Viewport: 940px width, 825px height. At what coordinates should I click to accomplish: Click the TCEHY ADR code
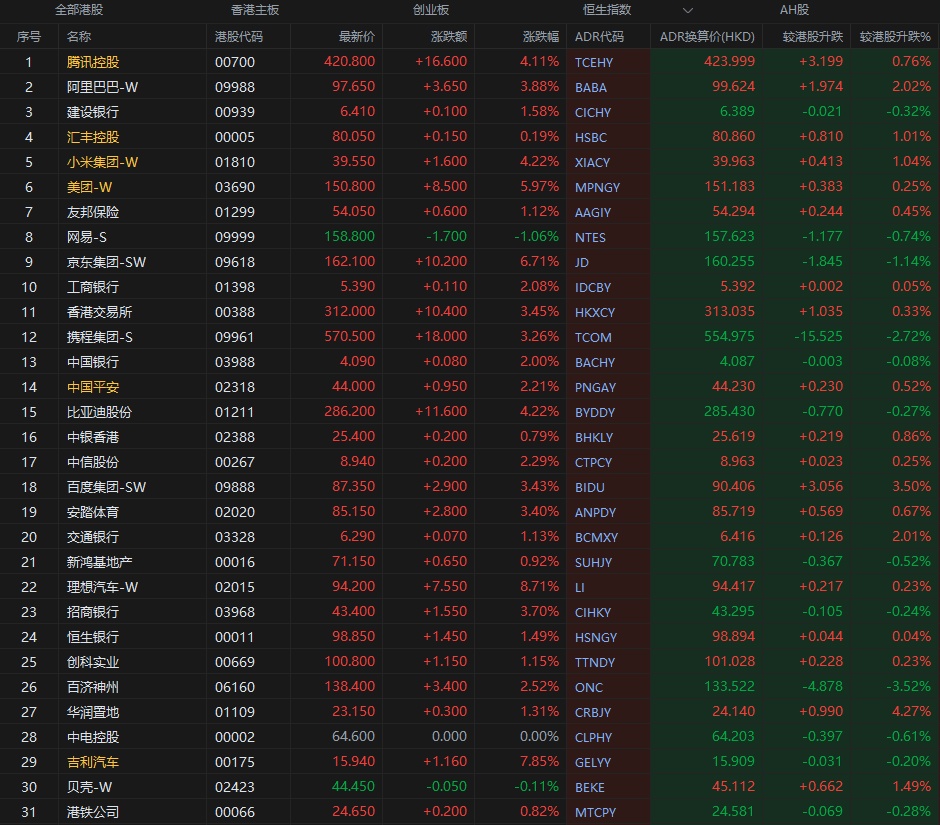pyautogui.click(x=593, y=62)
